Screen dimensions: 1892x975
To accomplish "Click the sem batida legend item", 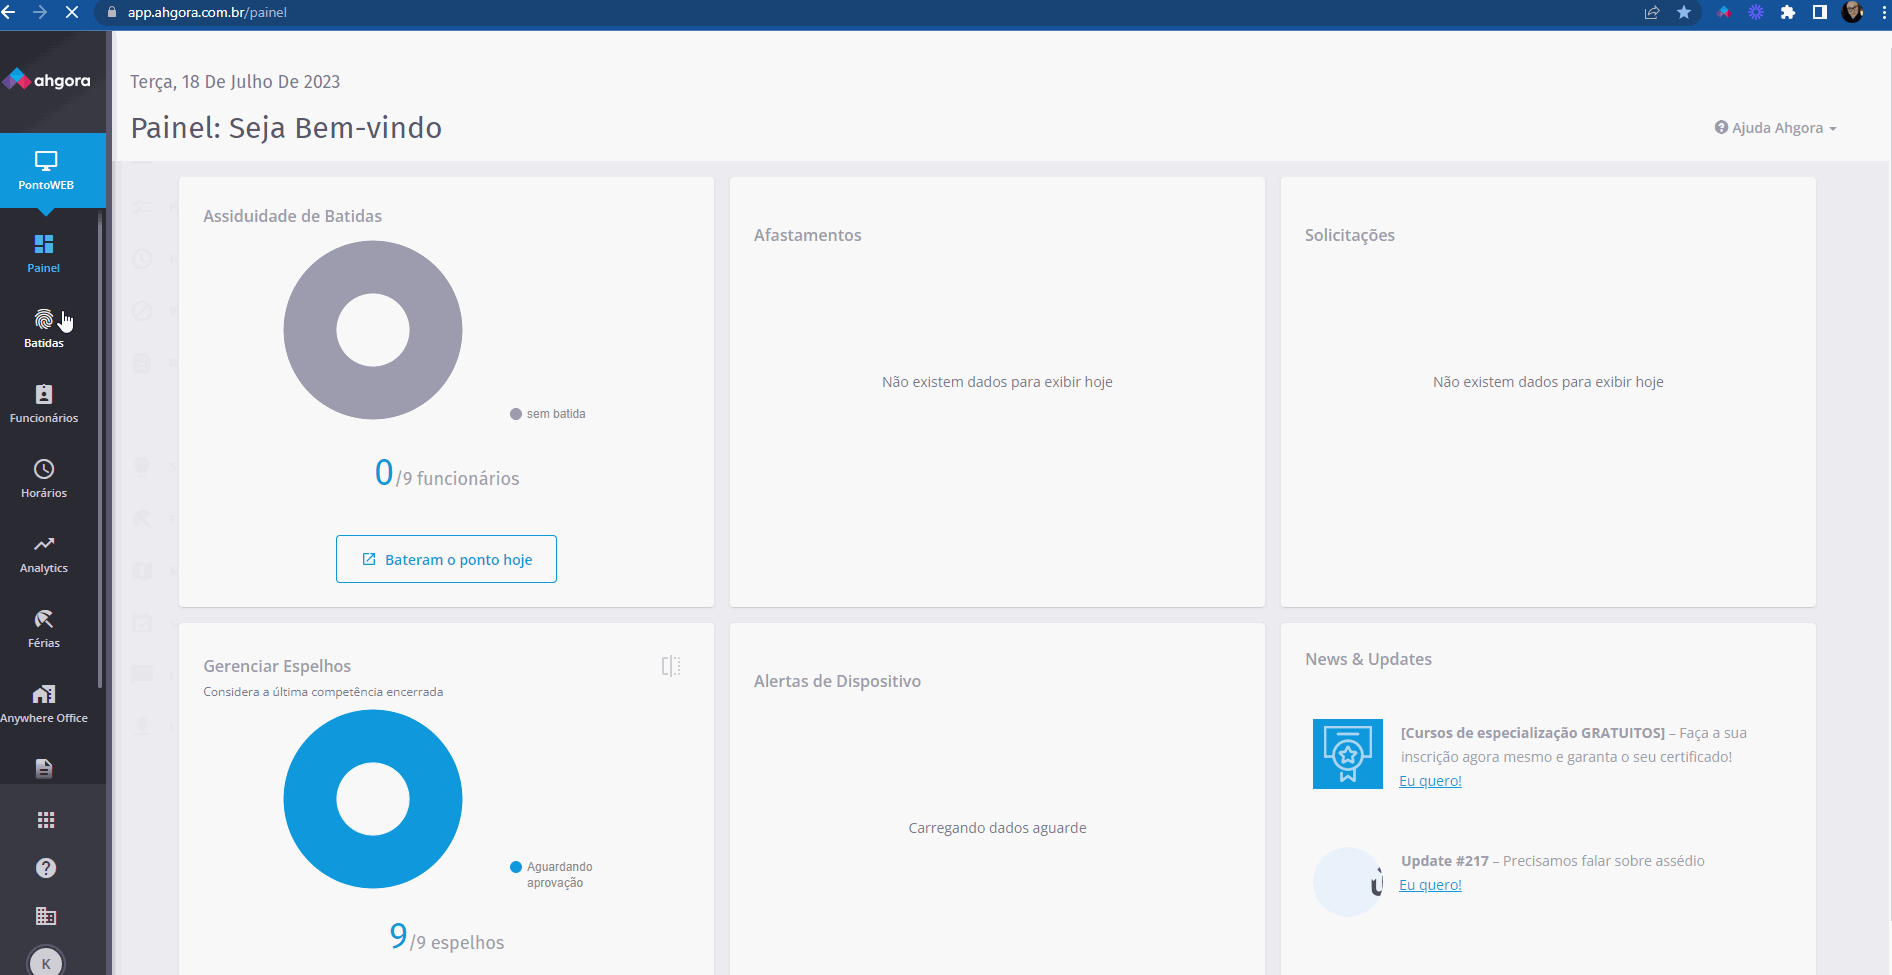I will pyautogui.click(x=548, y=414).
